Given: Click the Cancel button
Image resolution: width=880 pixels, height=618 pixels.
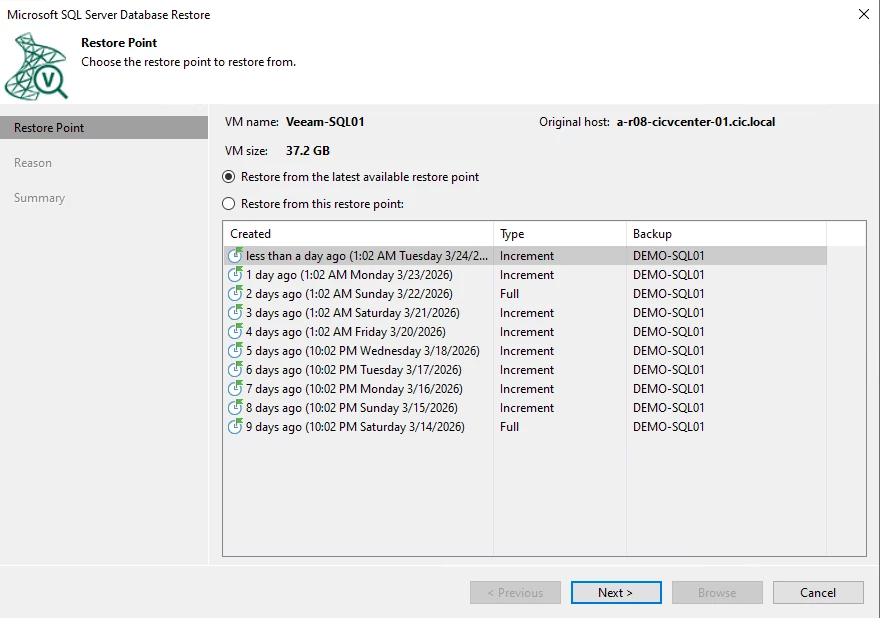Looking at the screenshot, I should tap(818, 592).
